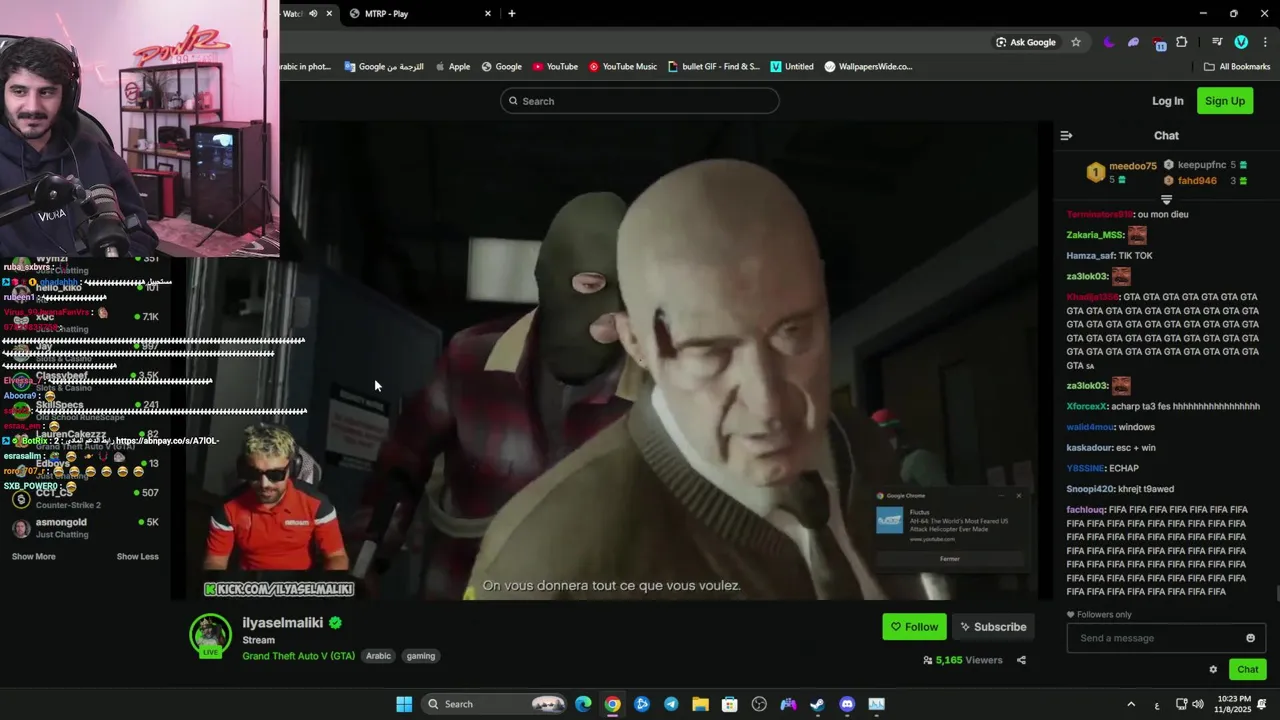Open the WallpapersWide bookmark
This screenshot has width=1280, height=720.
(868, 67)
